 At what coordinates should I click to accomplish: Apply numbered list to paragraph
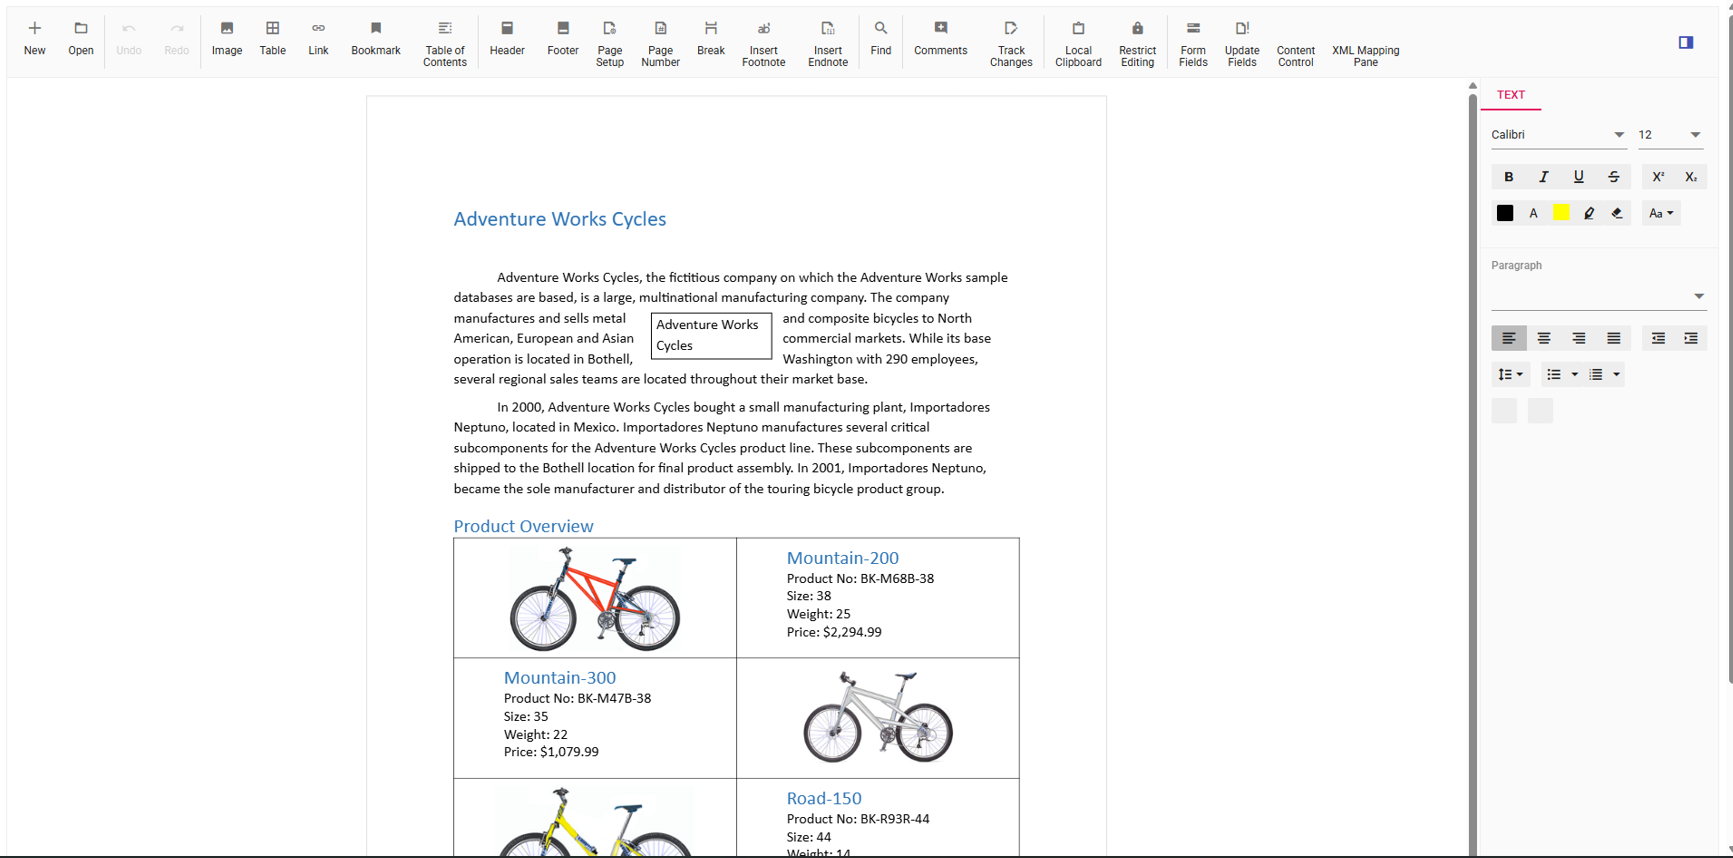(1596, 375)
